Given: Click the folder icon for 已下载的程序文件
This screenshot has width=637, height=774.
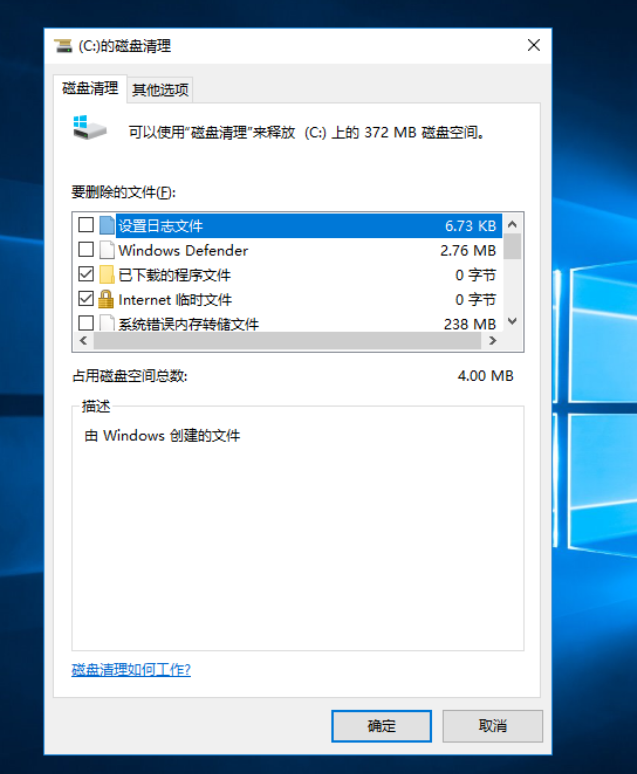Looking at the screenshot, I should (107, 275).
